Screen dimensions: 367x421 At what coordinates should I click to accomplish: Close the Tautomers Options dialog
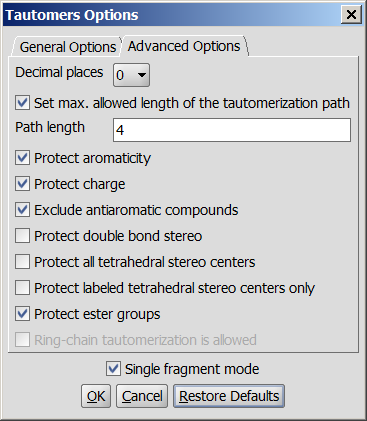pyautogui.click(x=351, y=15)
